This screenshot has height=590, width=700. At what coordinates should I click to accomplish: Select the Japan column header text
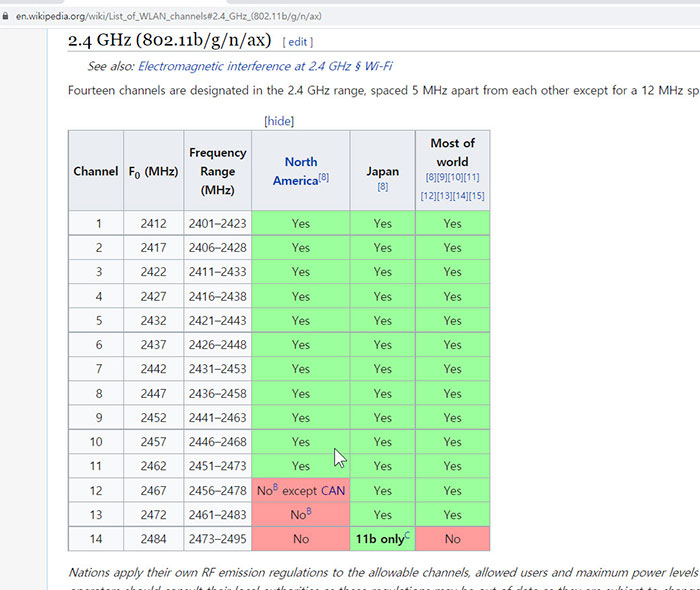pyautogui.click(x=383, y=171)
